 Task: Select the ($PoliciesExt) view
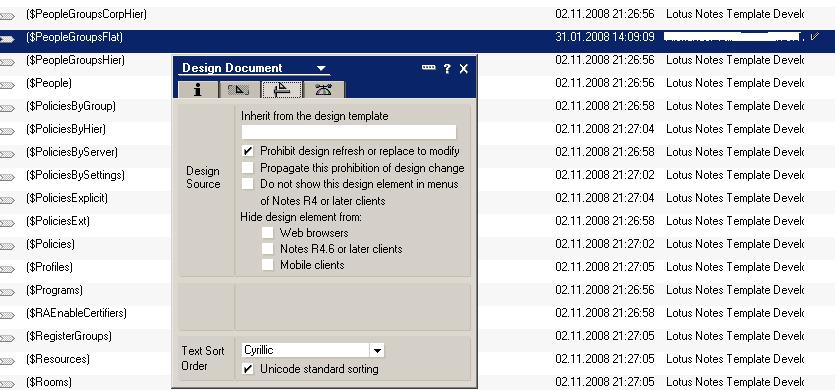click(x=58, y=221)
